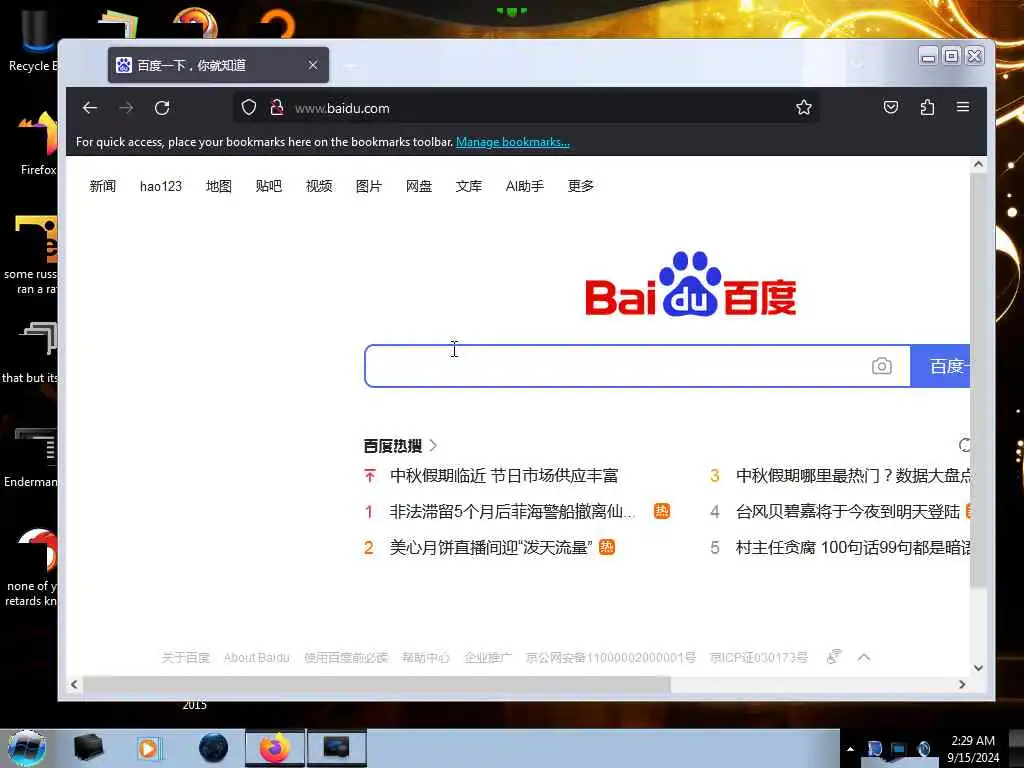Open hot search item 1 非法滞留5个月
1024x768 pixels.
pyautogui.click(x=512, y=511)
